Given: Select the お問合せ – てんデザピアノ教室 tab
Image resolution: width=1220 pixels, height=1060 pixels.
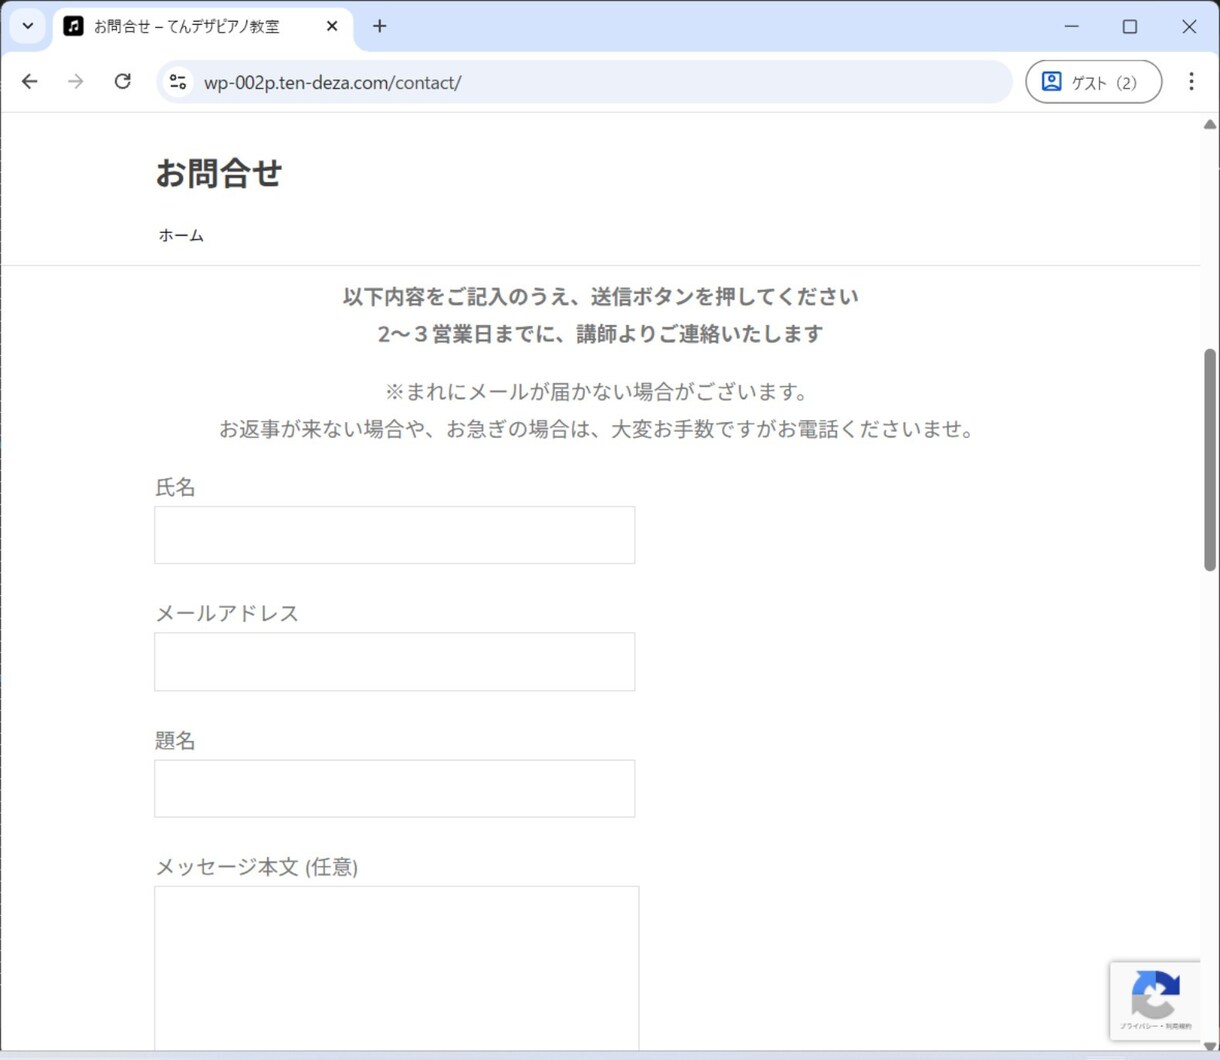Looking at the screenshot, I should coord(202,27).
